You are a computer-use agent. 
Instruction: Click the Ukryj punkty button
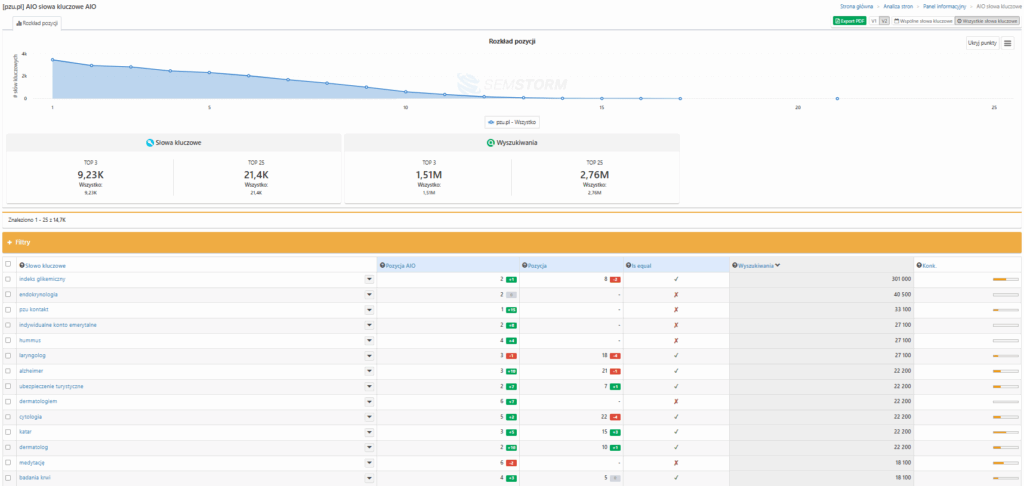(983, 43)
